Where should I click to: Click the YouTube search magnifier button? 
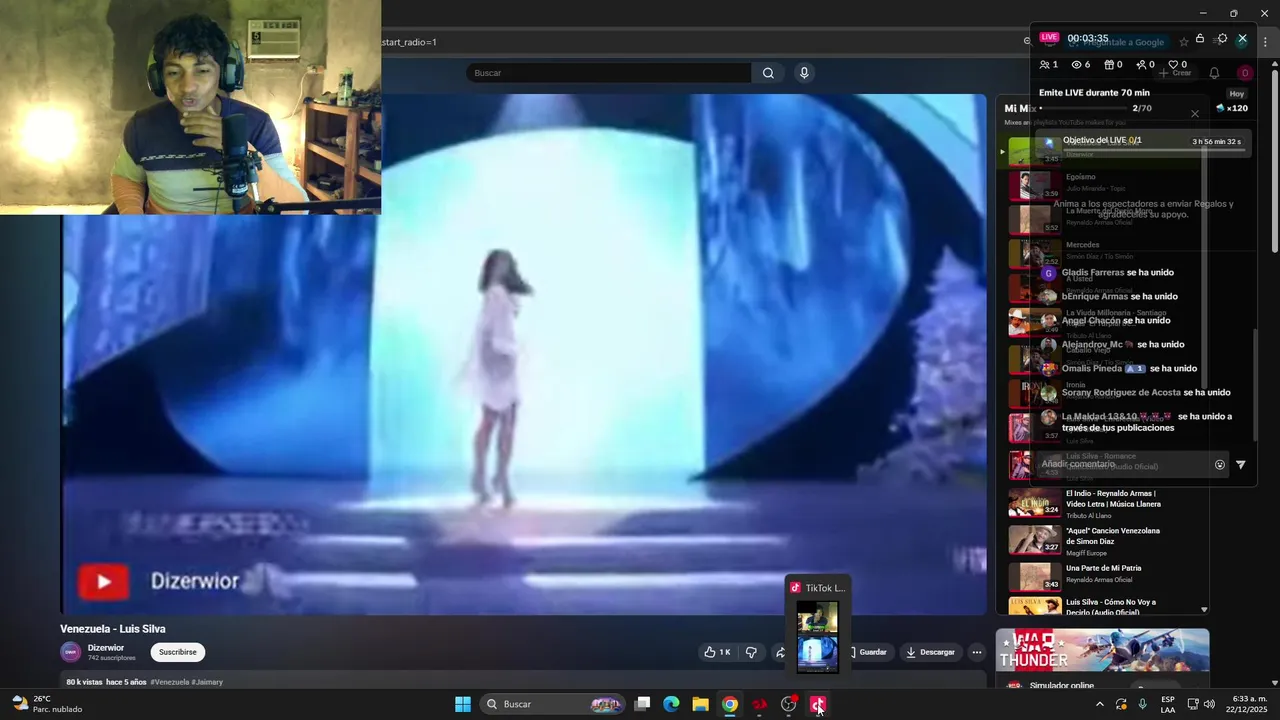[x=768, y=73]
